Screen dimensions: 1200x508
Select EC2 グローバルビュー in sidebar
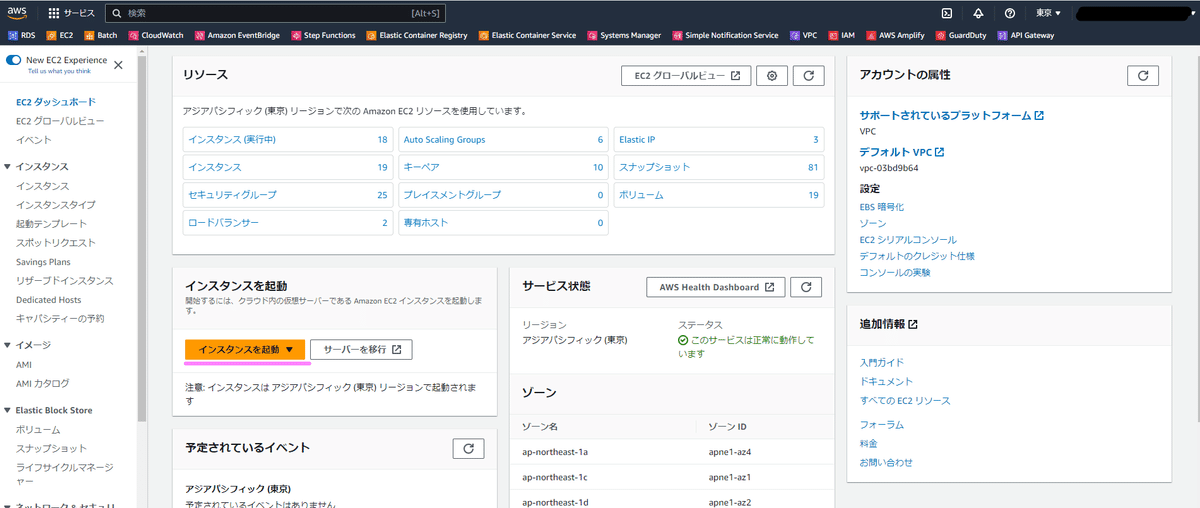(x=60, y=121)
